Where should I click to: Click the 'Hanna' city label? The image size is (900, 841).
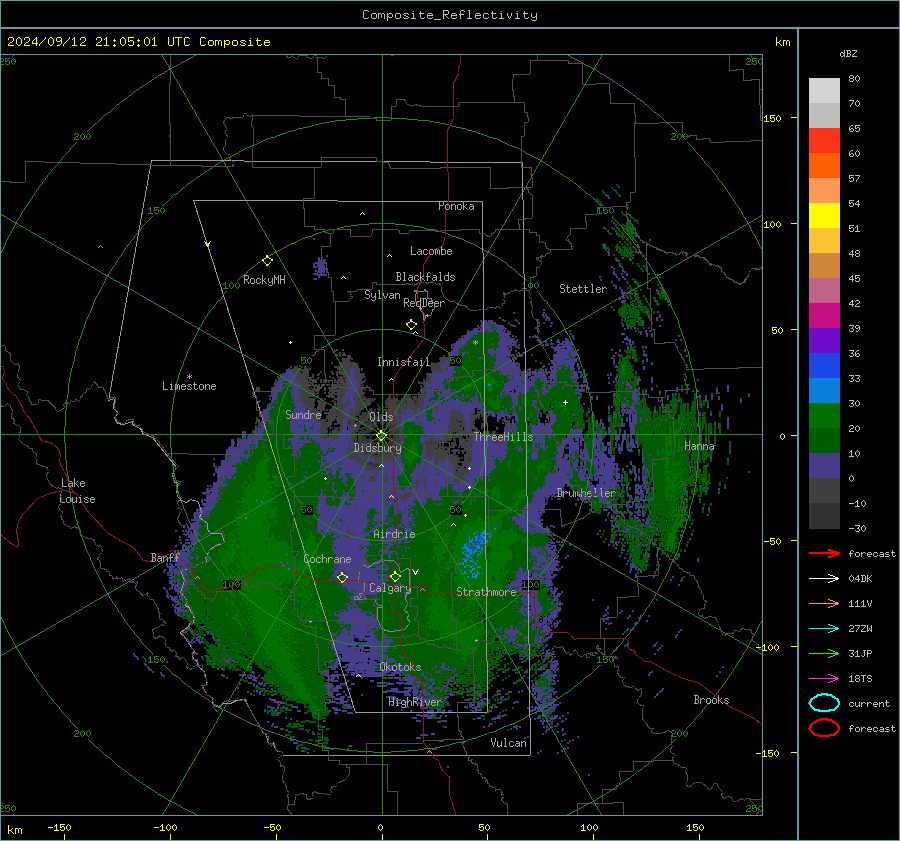pos(699,446)
